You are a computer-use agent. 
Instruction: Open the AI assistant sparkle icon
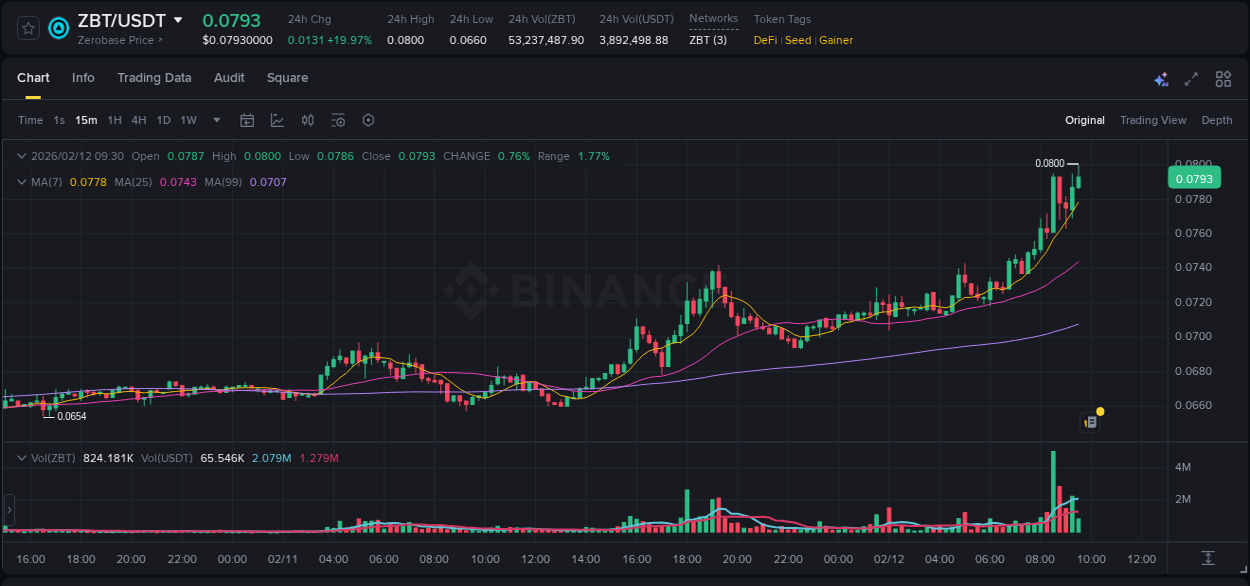(1160, 78)
